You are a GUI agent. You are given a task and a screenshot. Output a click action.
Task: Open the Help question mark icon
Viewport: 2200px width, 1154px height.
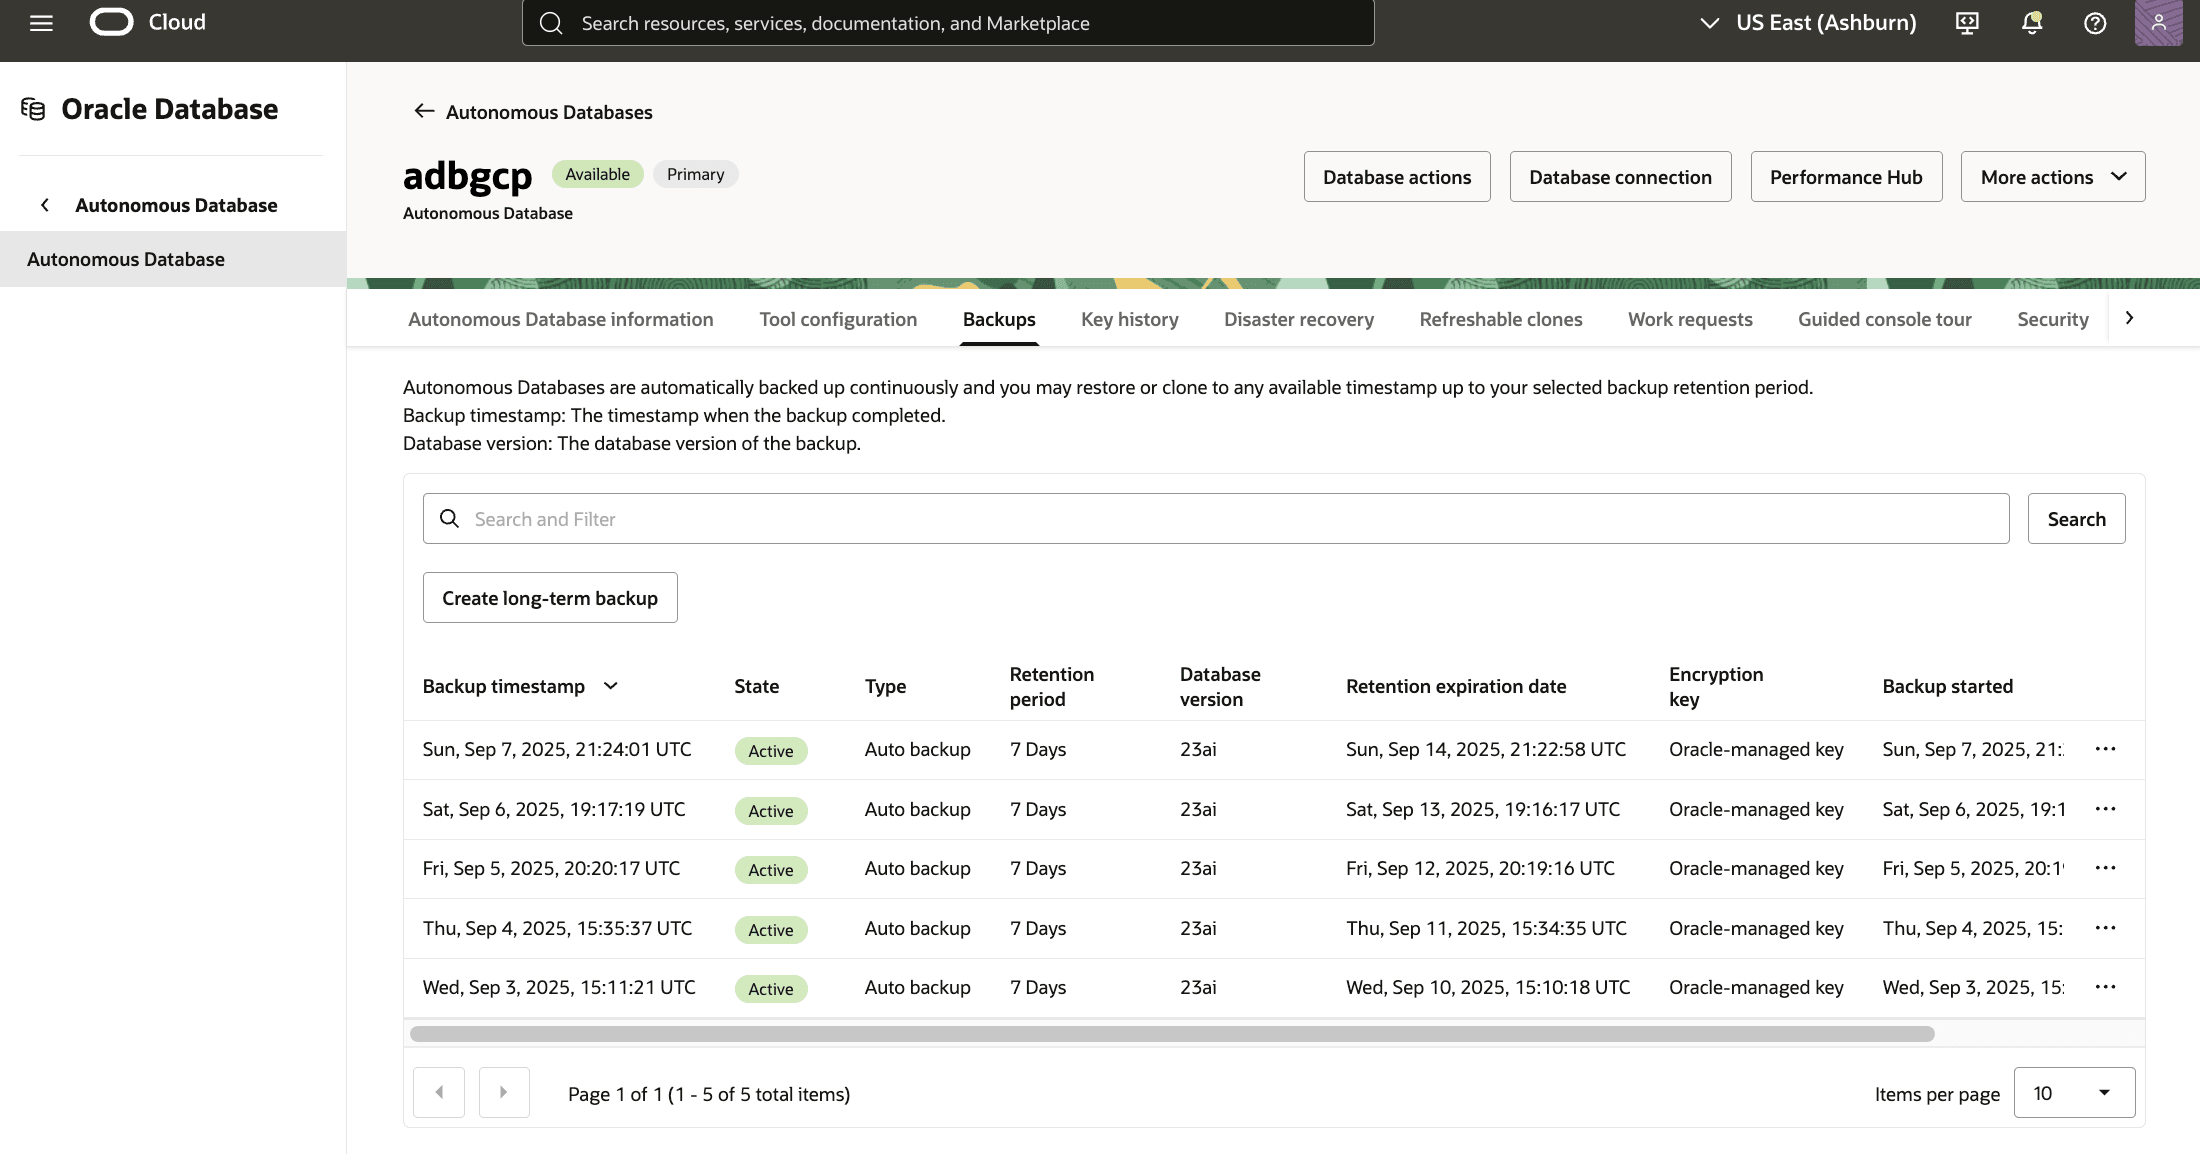(2095, 22)
